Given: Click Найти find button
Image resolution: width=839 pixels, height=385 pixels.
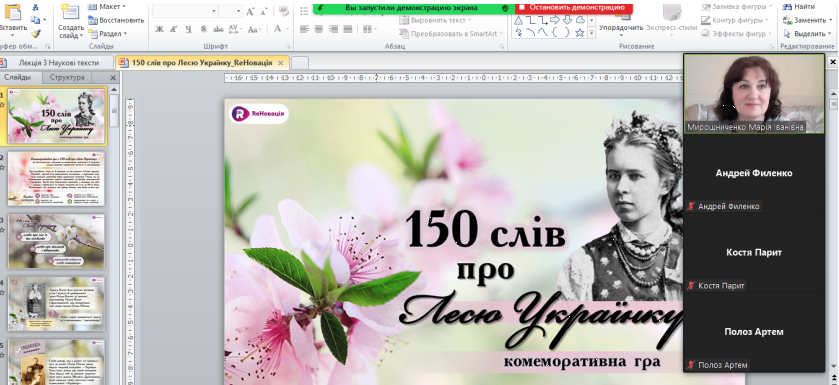Looking at the screenshot, I should click(799, 6).
